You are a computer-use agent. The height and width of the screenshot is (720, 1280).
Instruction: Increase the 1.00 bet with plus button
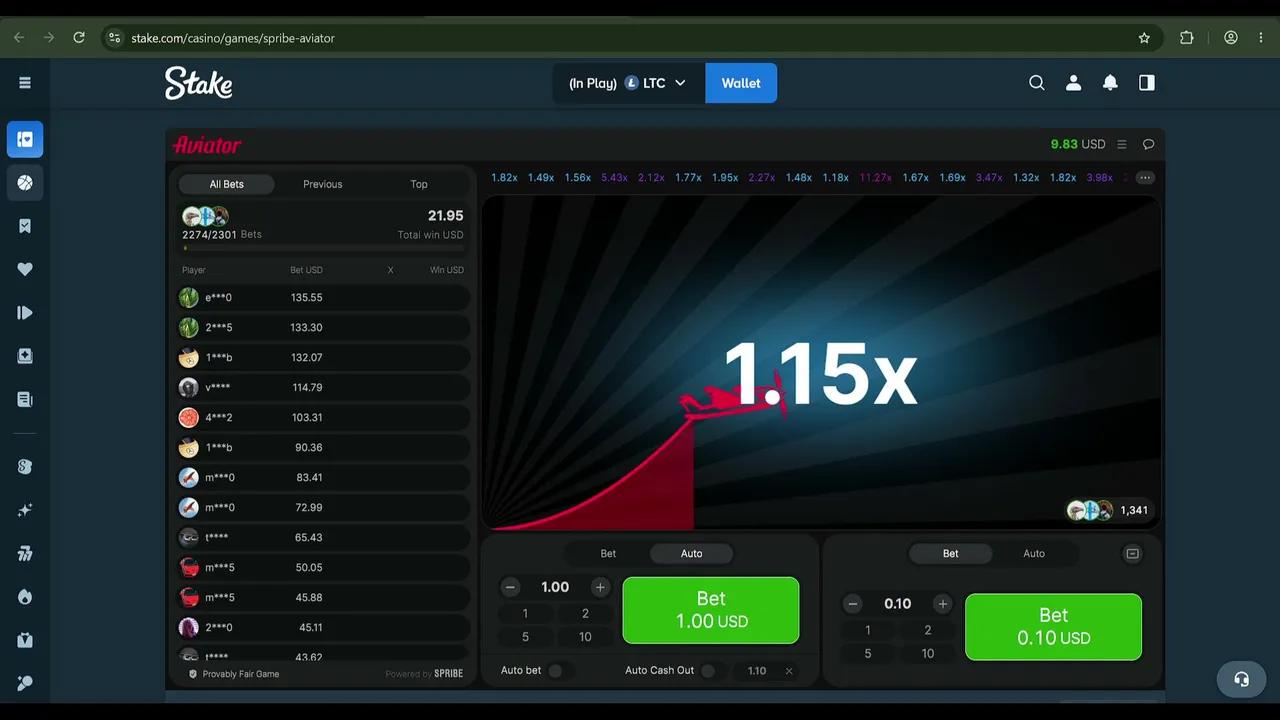pos(600,588)
